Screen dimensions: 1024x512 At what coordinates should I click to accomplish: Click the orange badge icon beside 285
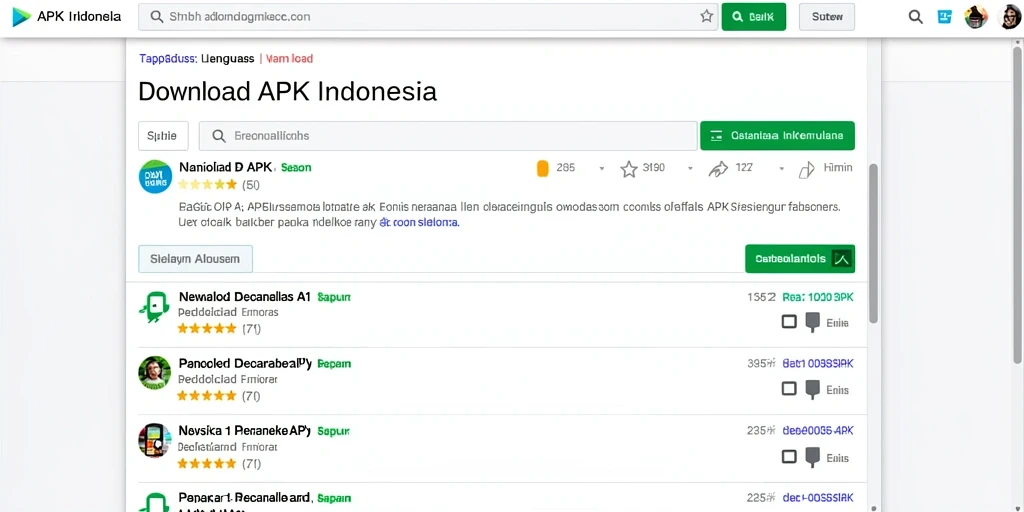[x=542, y=168]
